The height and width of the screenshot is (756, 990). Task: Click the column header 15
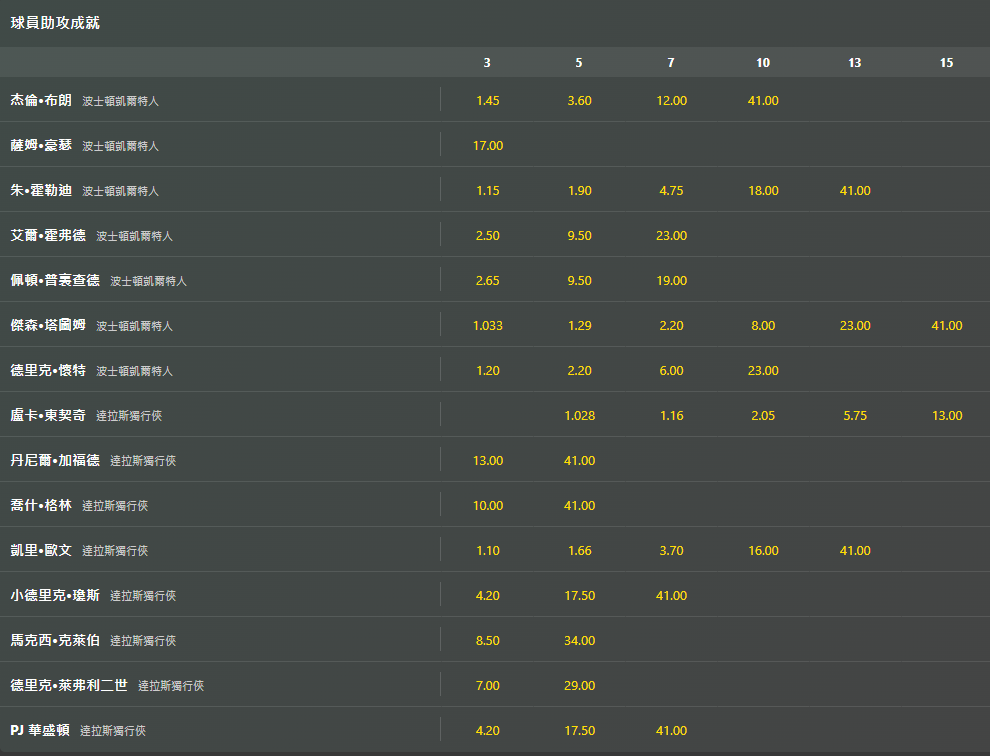[946, 63]
